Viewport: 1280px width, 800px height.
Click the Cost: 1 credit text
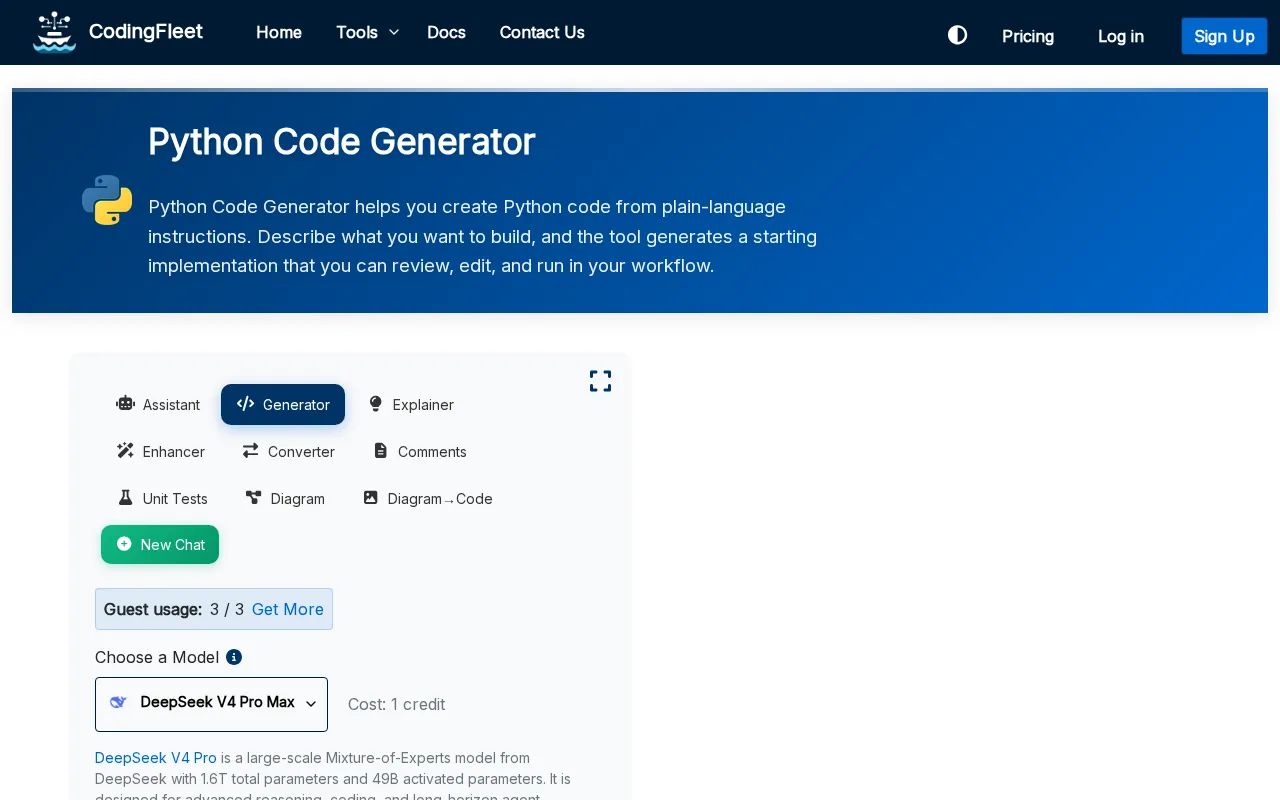pyautogui.click(x=397, y=704)
